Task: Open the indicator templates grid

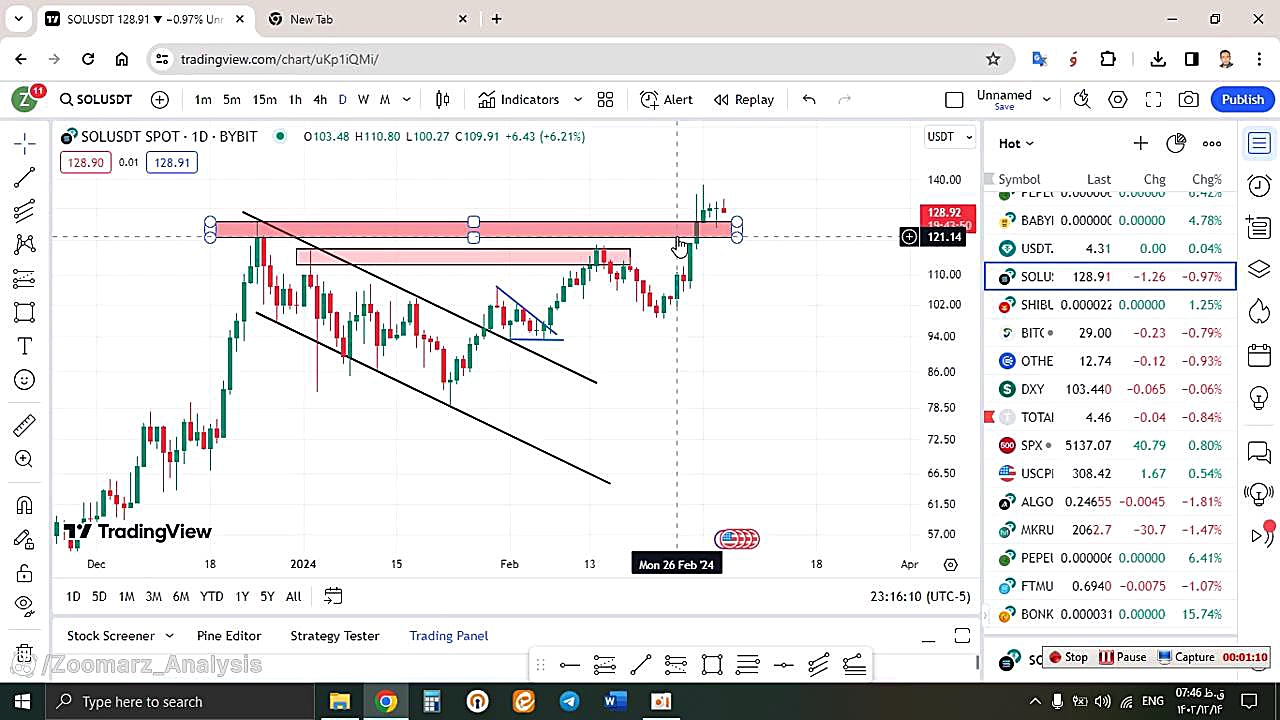Action: (605, 99)
